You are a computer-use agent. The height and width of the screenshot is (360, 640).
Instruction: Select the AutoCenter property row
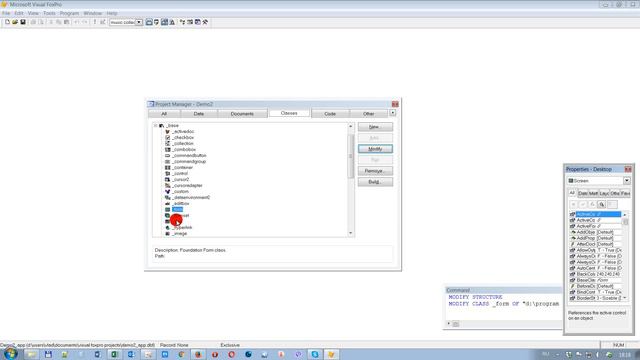(x=596, y=268)
